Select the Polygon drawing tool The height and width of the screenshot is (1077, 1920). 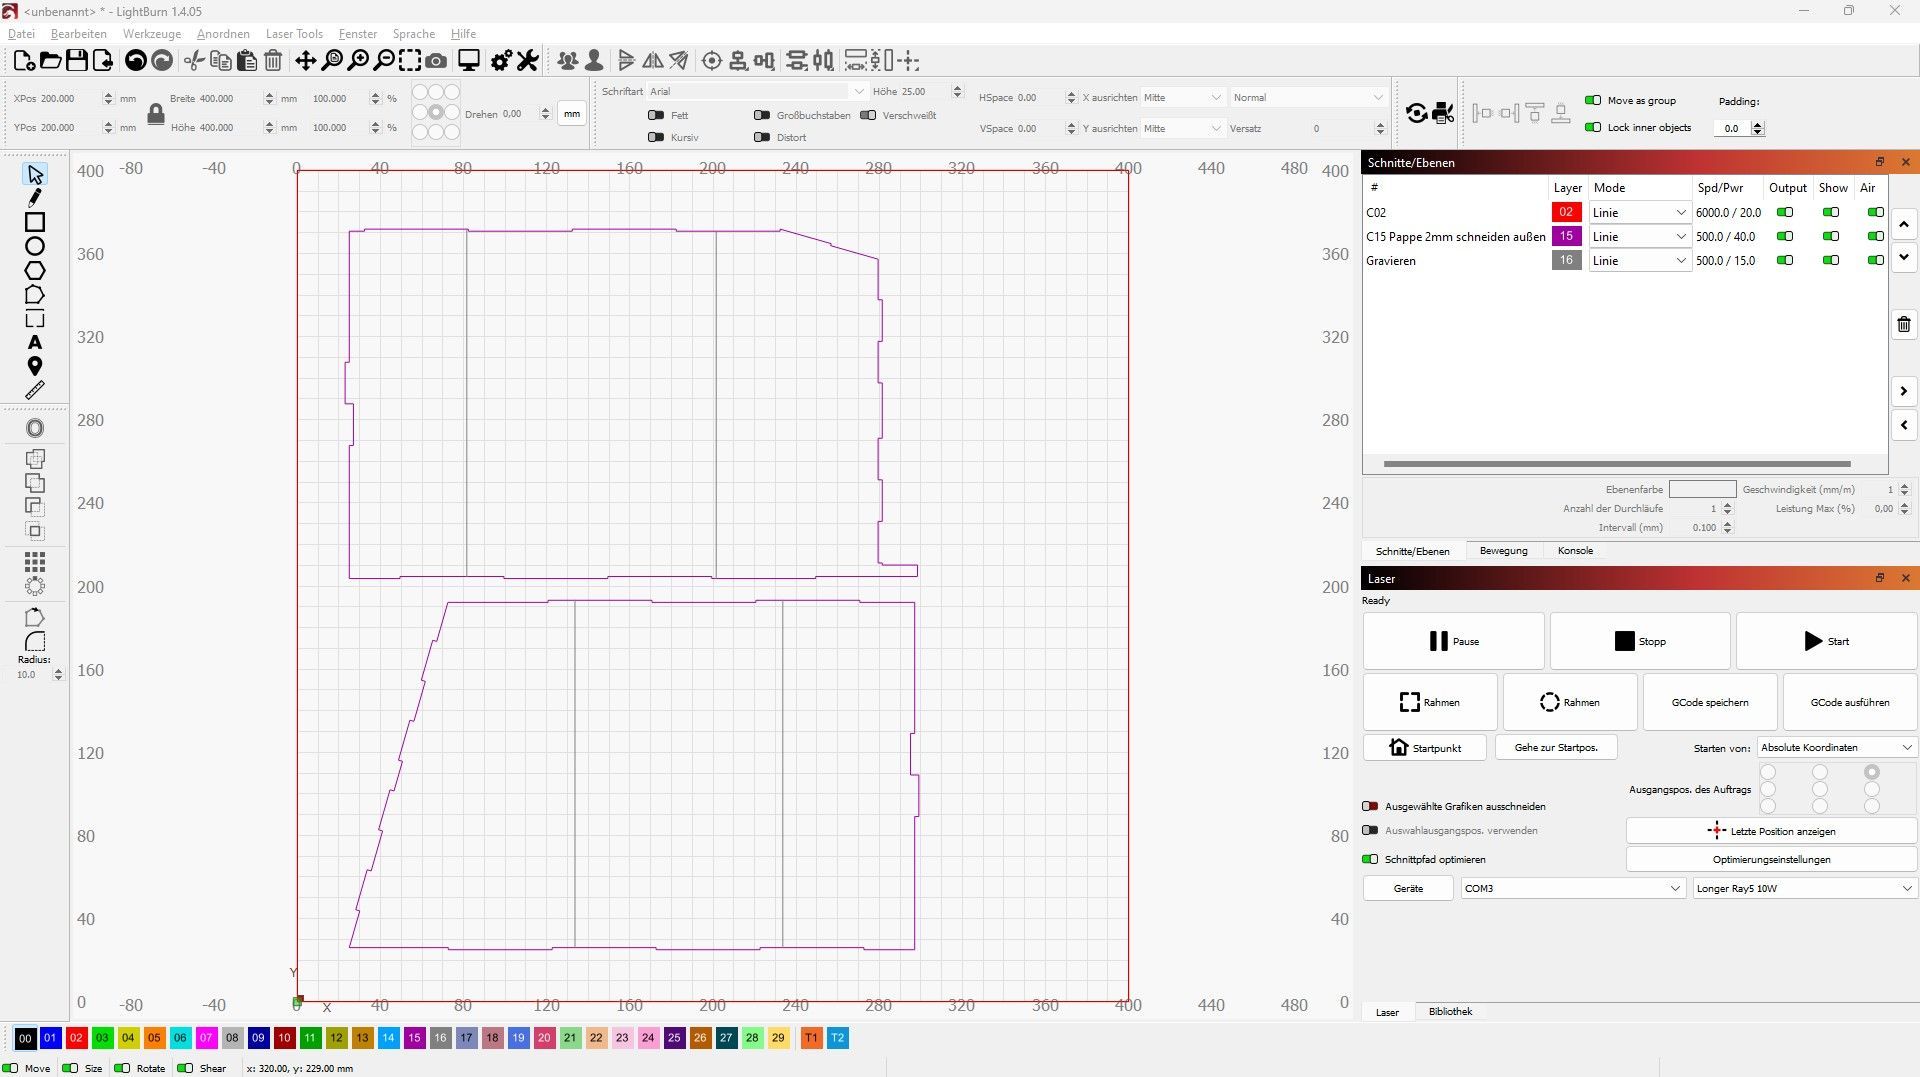pos(35,270)
